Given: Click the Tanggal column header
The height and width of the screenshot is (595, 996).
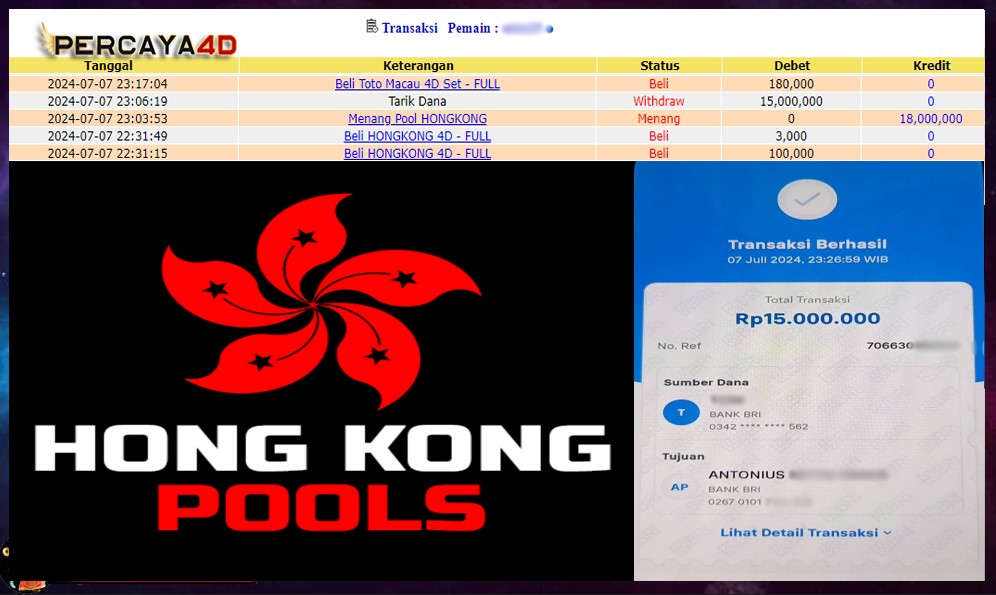Looking at the screenshot, I should point(107,66).
